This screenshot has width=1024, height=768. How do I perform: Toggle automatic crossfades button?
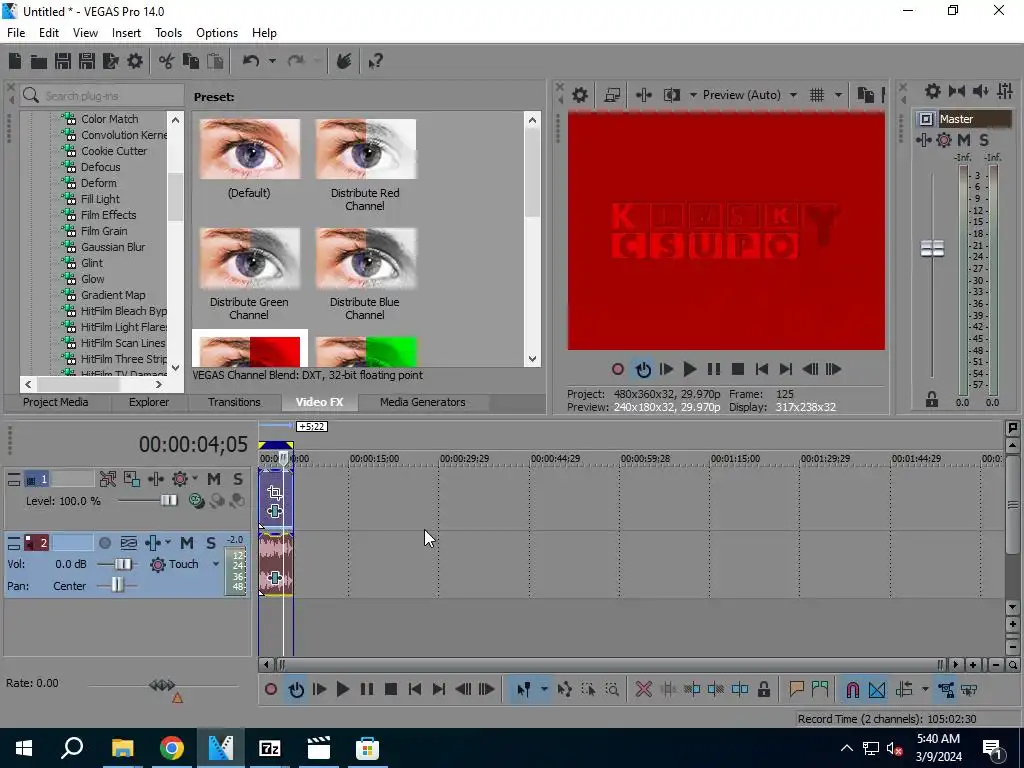coord(877,689)
